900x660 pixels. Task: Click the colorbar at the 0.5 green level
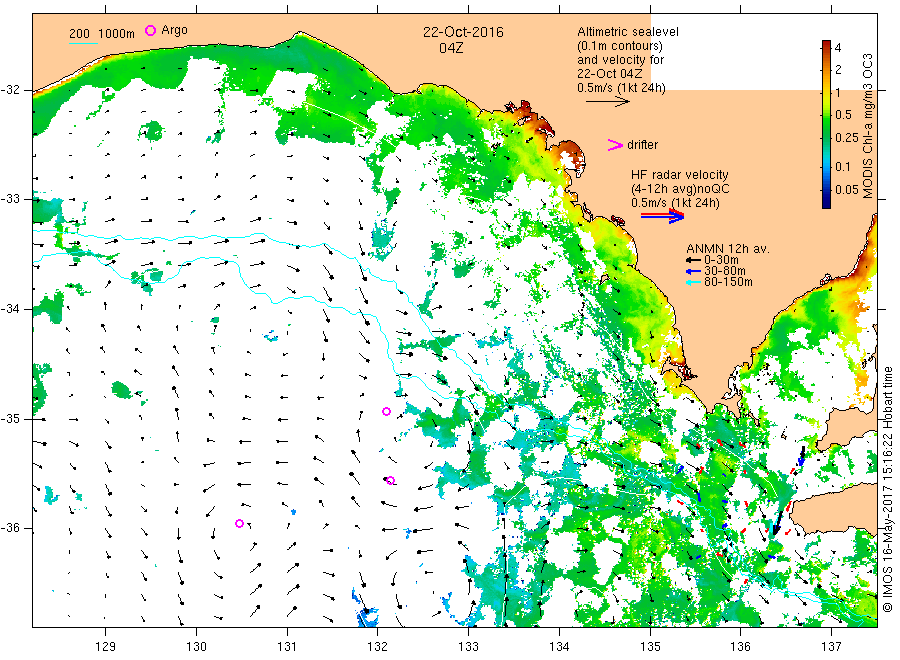(826, 114)
